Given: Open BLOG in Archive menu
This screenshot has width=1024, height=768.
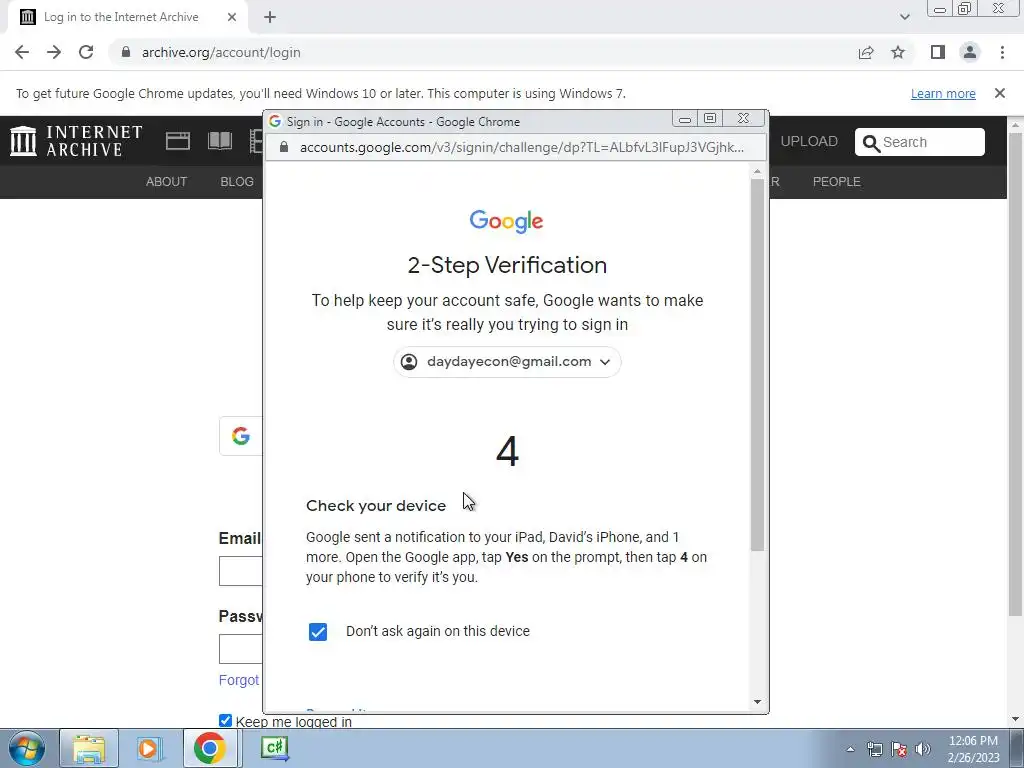Looking at the screenshot, I should pyautogui.click(x=236, y=182).
